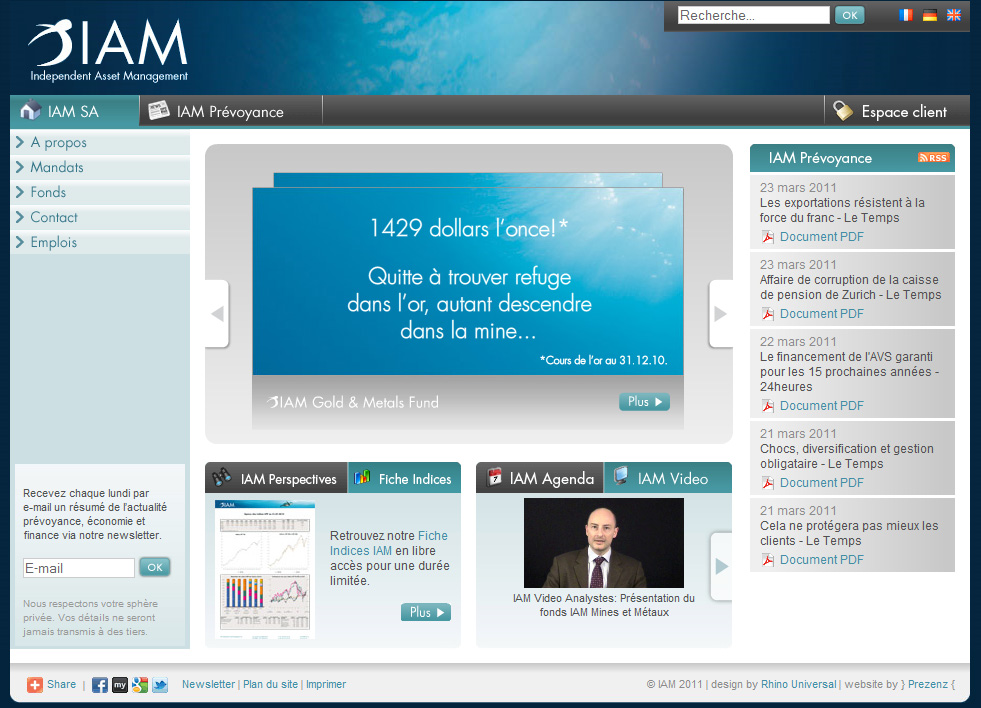Click the Imprimer footer link
Image resolution: width=981 pixels, height=708 pixels.
pyautogui.click(x=326, y=684)
